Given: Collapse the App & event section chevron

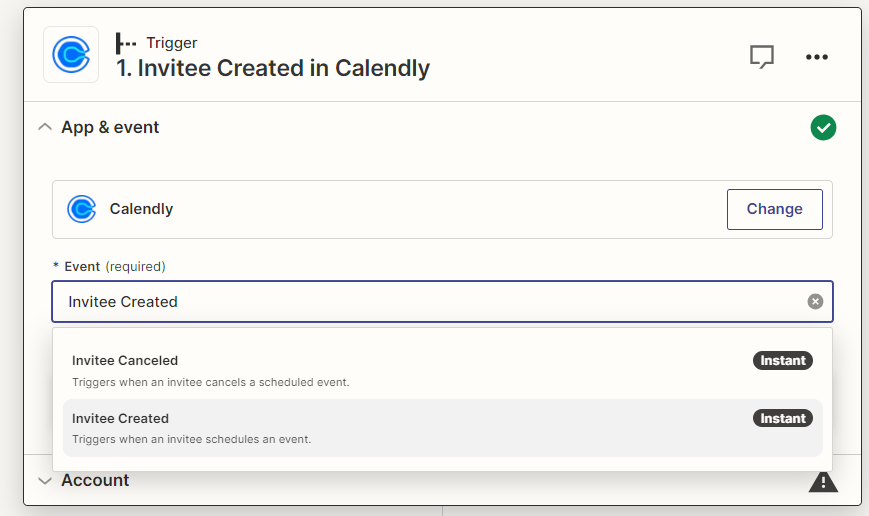Looking at the screenshot, I should coord(44,128).
